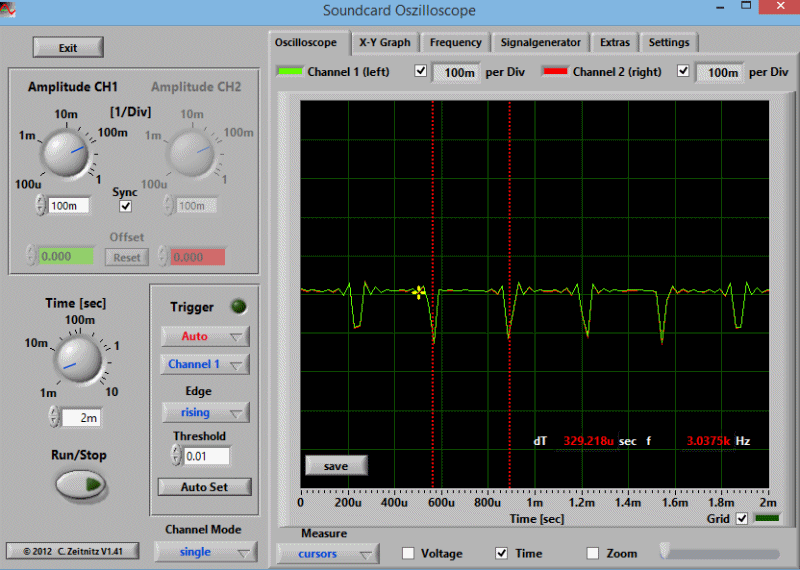
Task: Open the Edge rising dropdown
Action: pos(205,412)
